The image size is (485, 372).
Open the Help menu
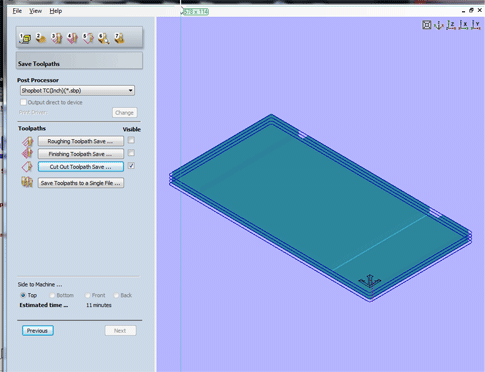pos(56,11)
